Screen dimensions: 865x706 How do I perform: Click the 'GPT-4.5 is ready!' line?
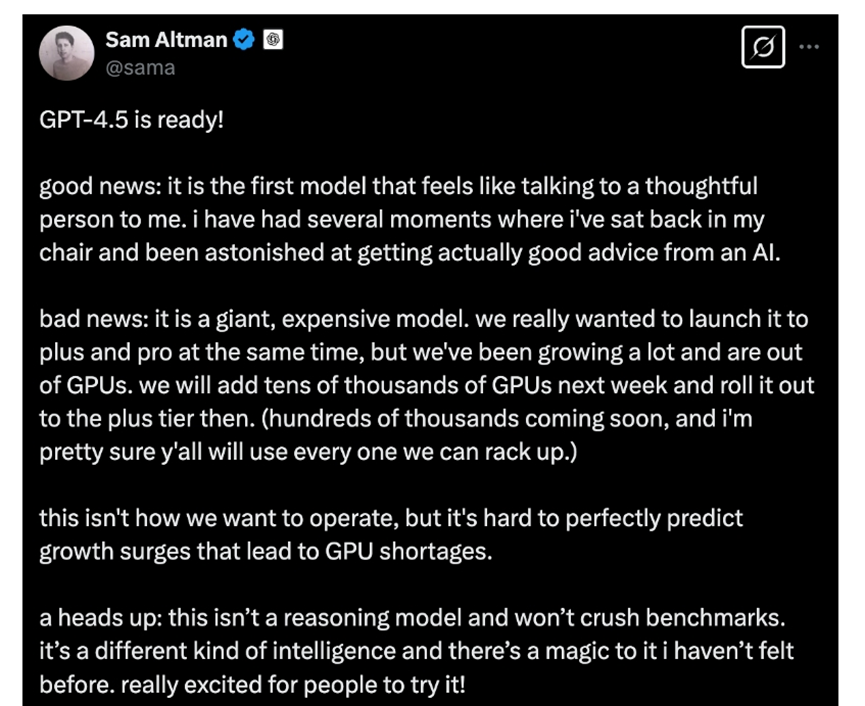tap(131, 120)
